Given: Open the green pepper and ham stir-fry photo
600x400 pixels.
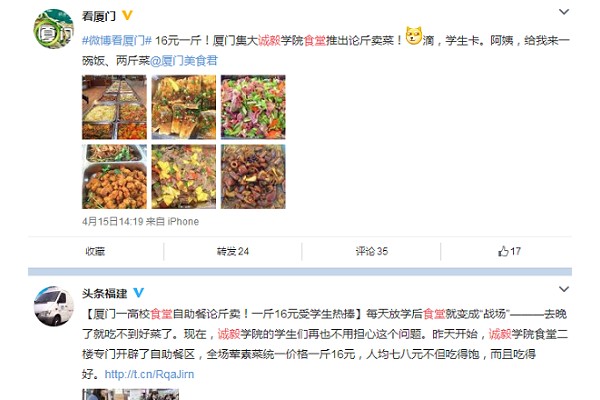Looking at the screenshot, I should point(253,107).
